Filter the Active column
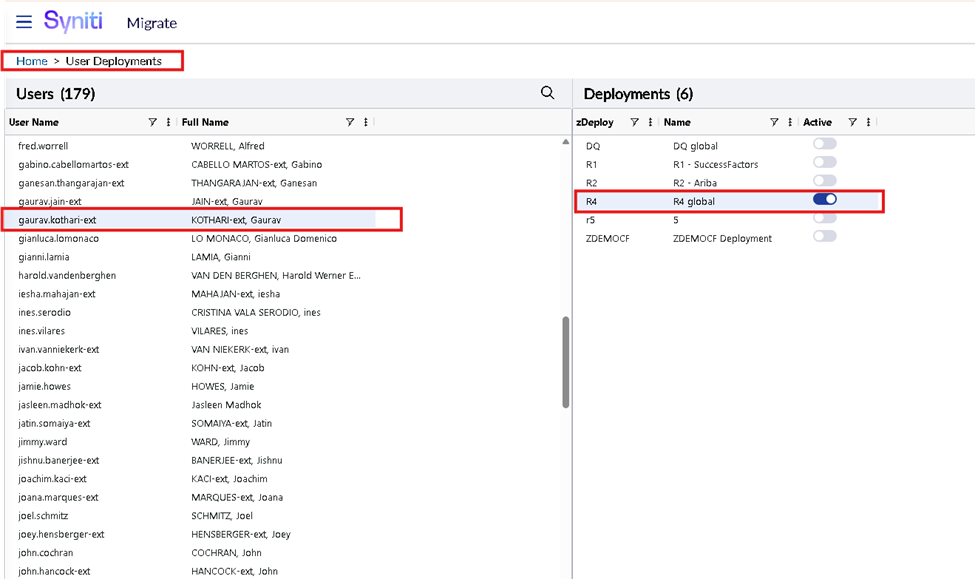This screenshot has height=579, width=975. click(852, 122)
